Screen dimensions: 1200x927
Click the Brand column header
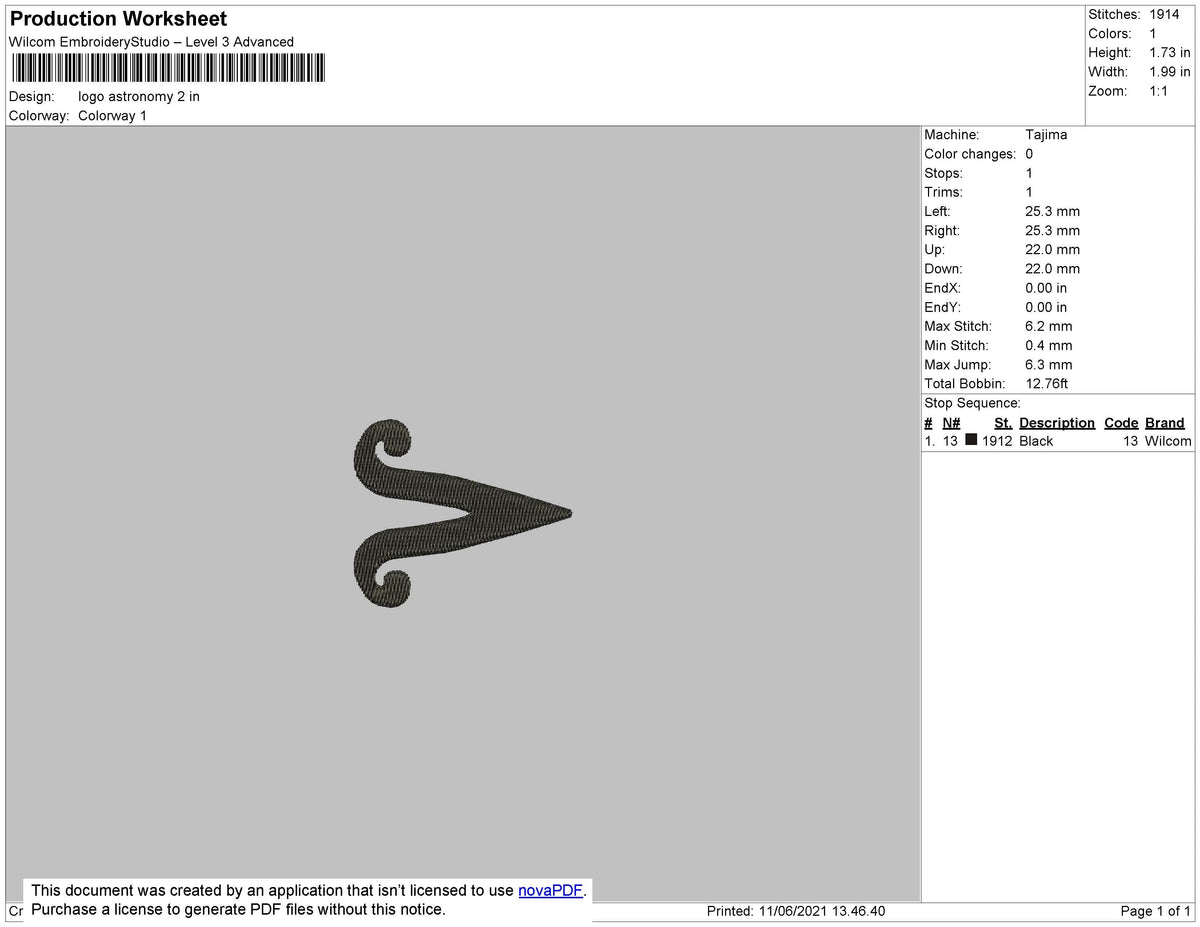click(x=1164, y=422)
